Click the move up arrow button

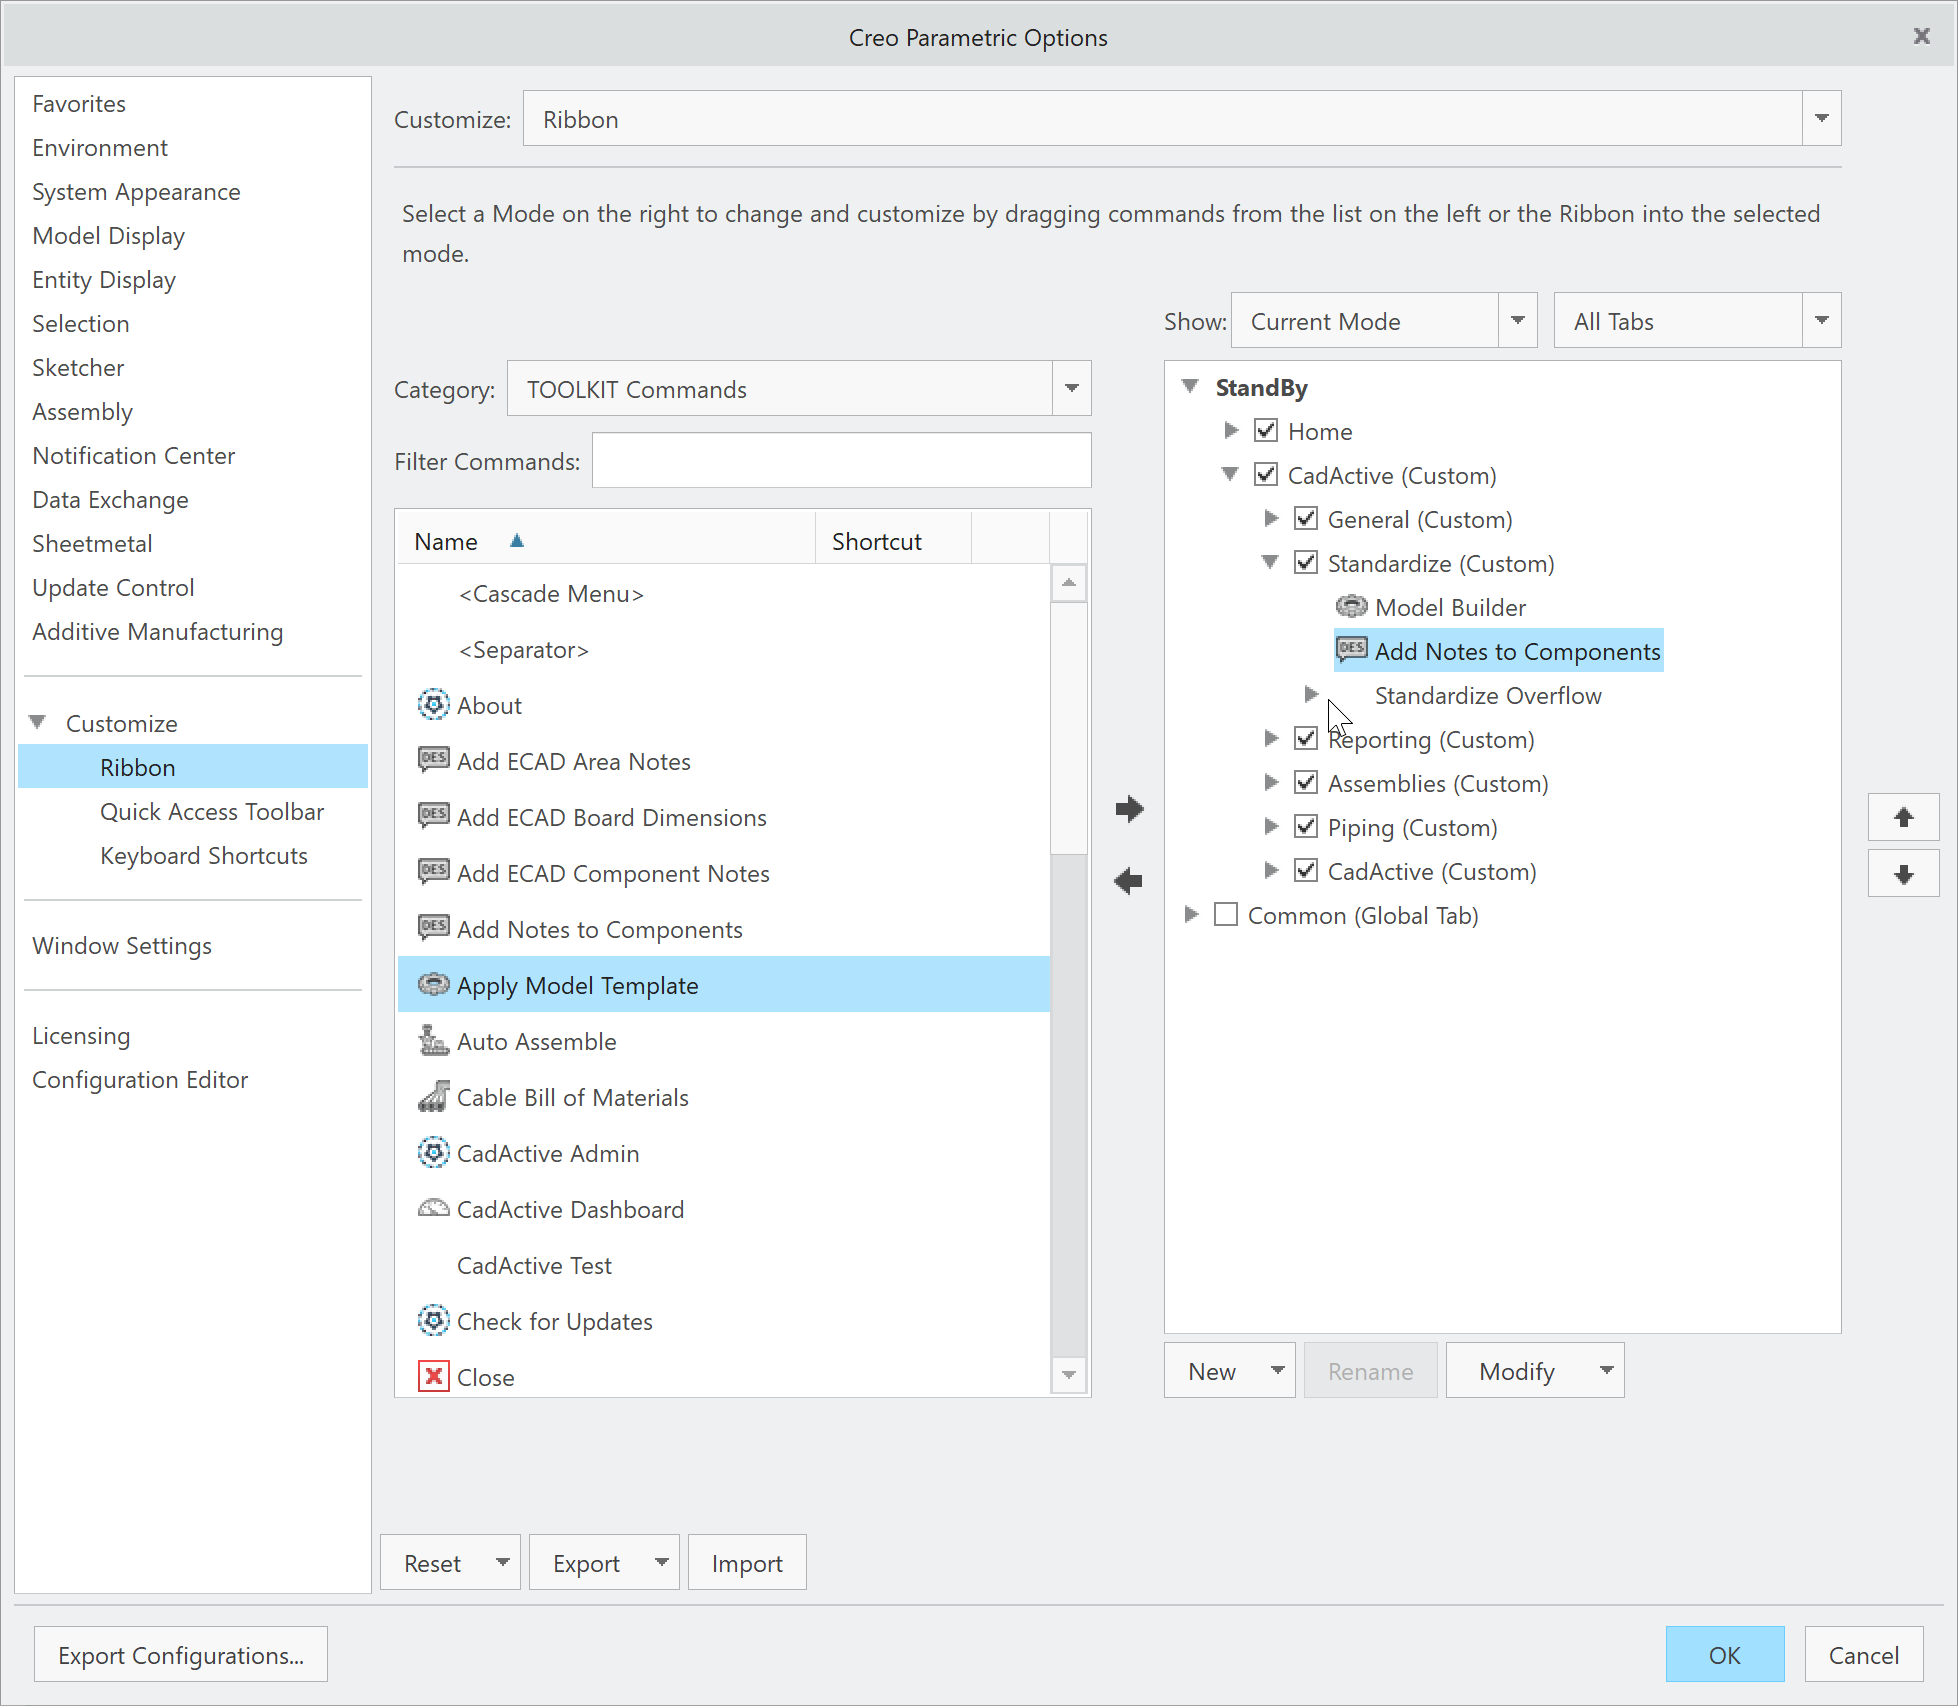pyautogui.click(x=1903, y=817)
